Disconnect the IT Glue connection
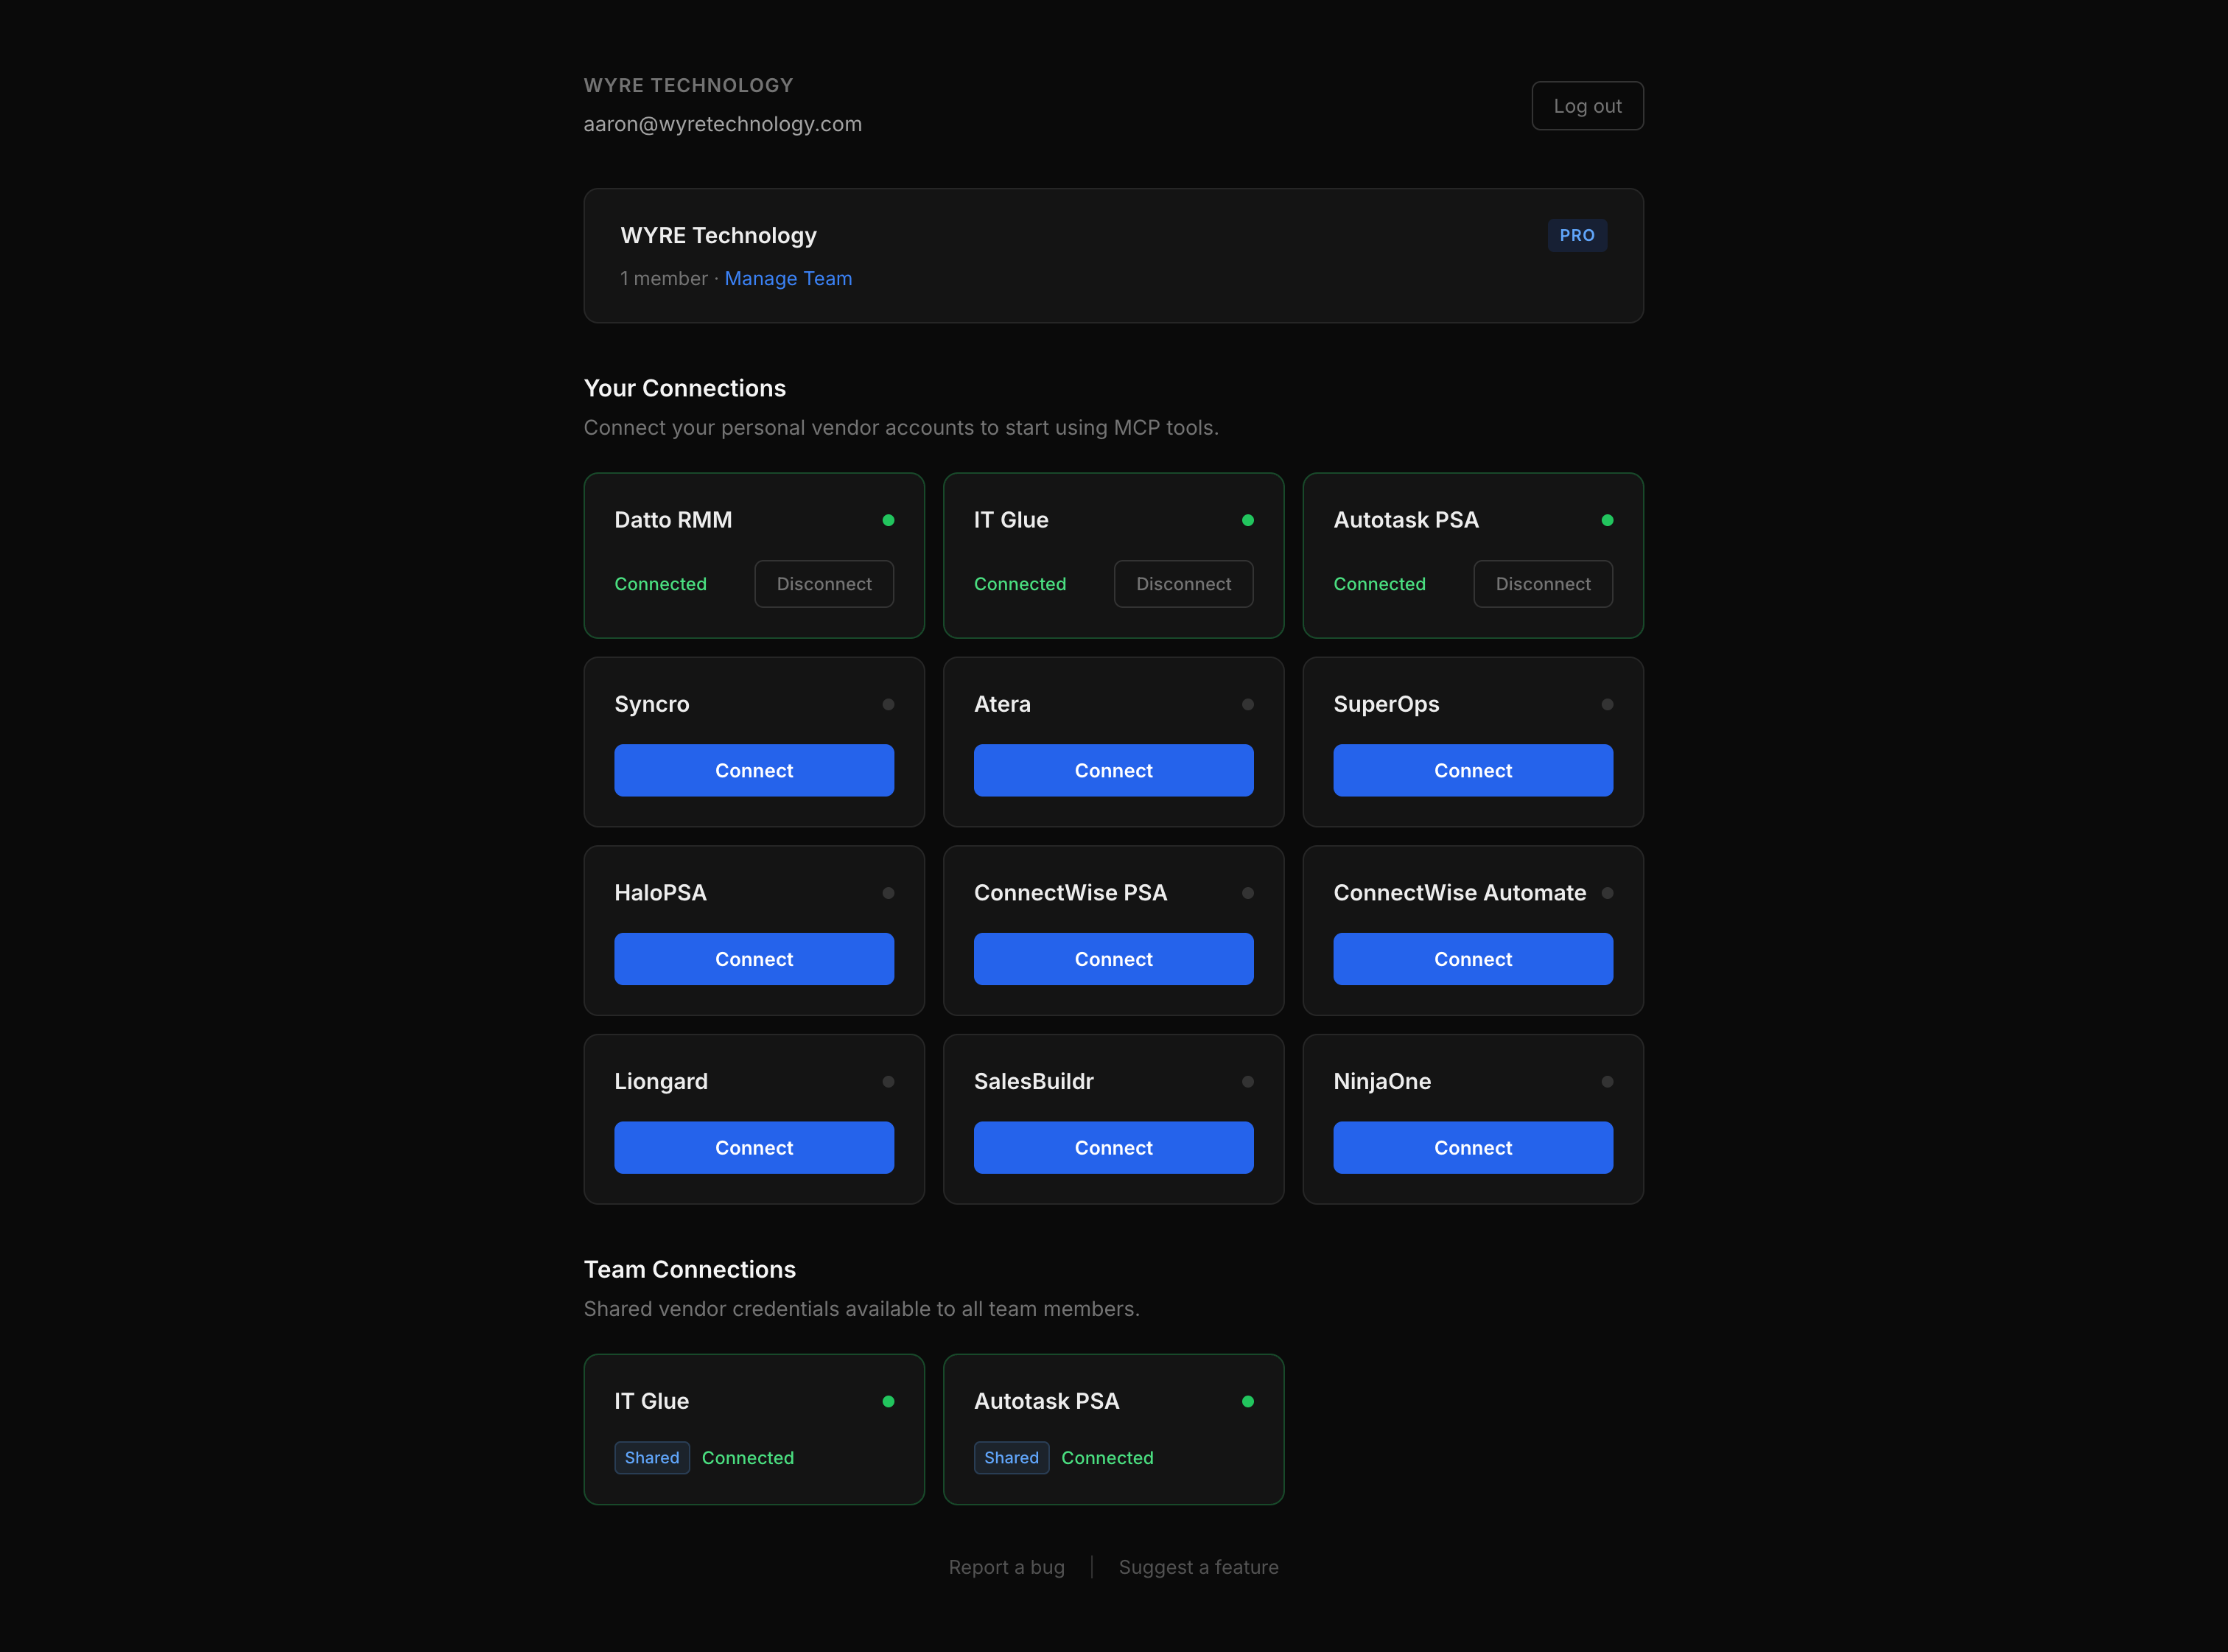 pyautogui.click(x=1183, y=584)
